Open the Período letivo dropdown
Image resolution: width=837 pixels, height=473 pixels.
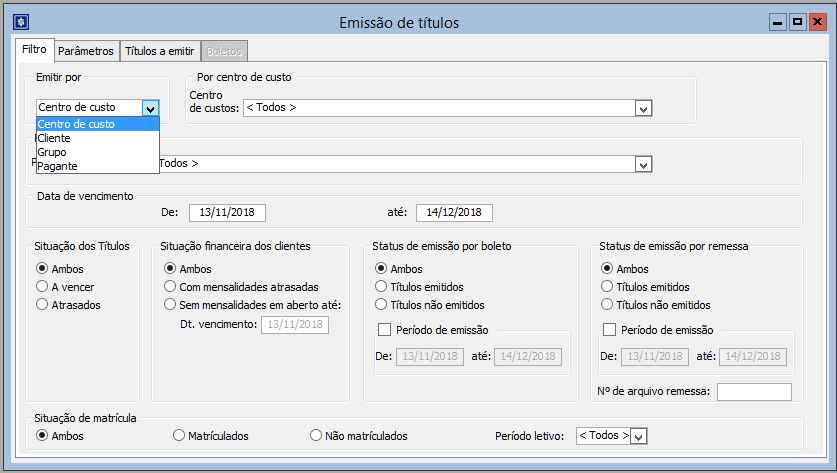[639, 436]
